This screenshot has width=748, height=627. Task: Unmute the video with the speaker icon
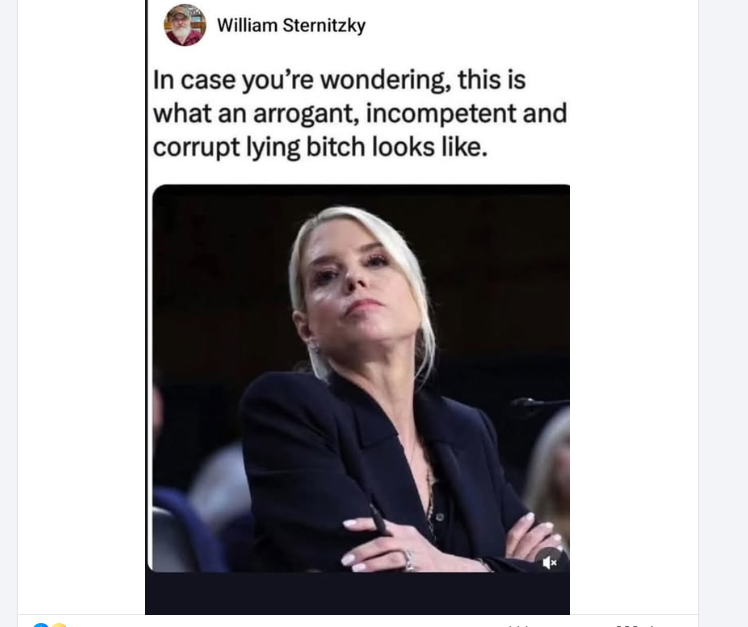point(550,563)
